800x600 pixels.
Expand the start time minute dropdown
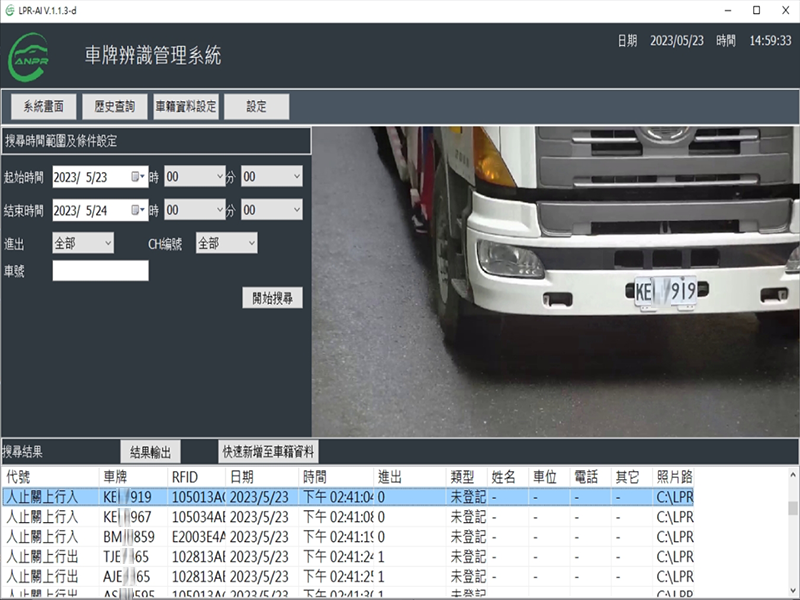(271, 177)
